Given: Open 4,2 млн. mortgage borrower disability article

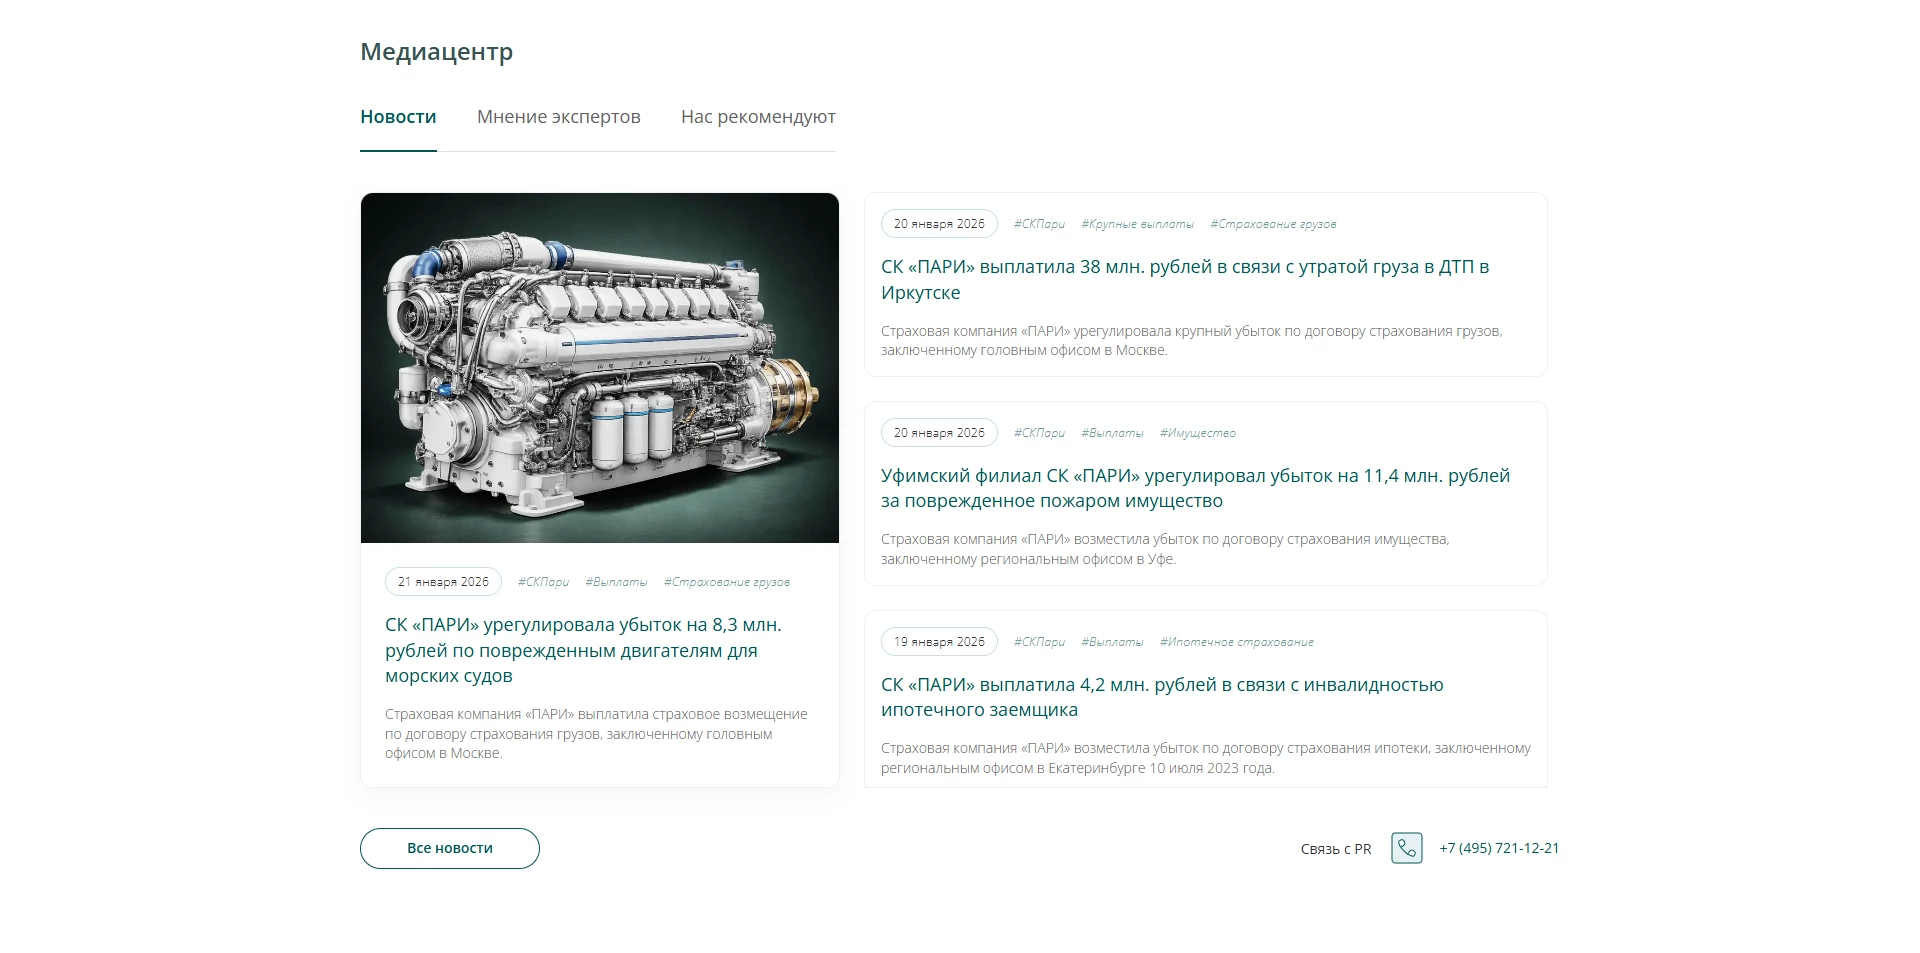Looking at the screenshot, I should 1161,697.
